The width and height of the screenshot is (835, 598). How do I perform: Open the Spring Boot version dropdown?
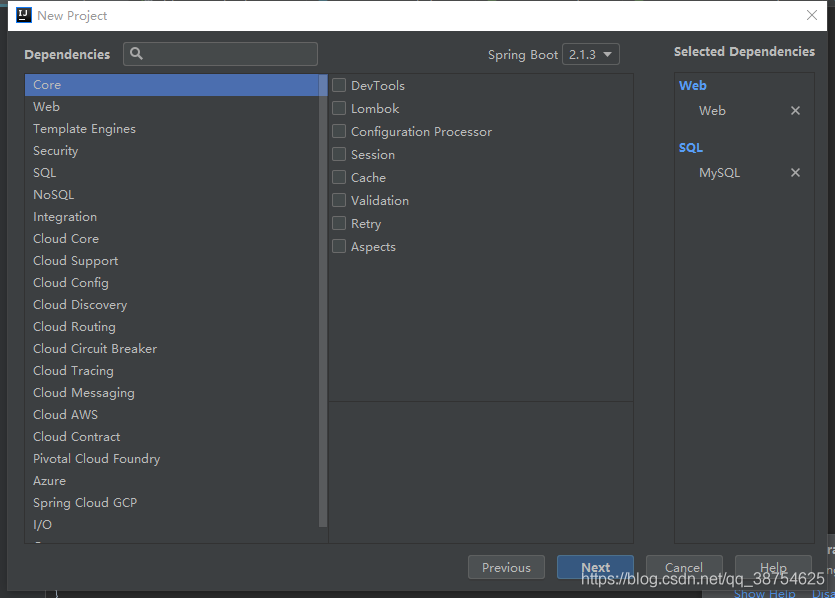click(x=591, y=54)
